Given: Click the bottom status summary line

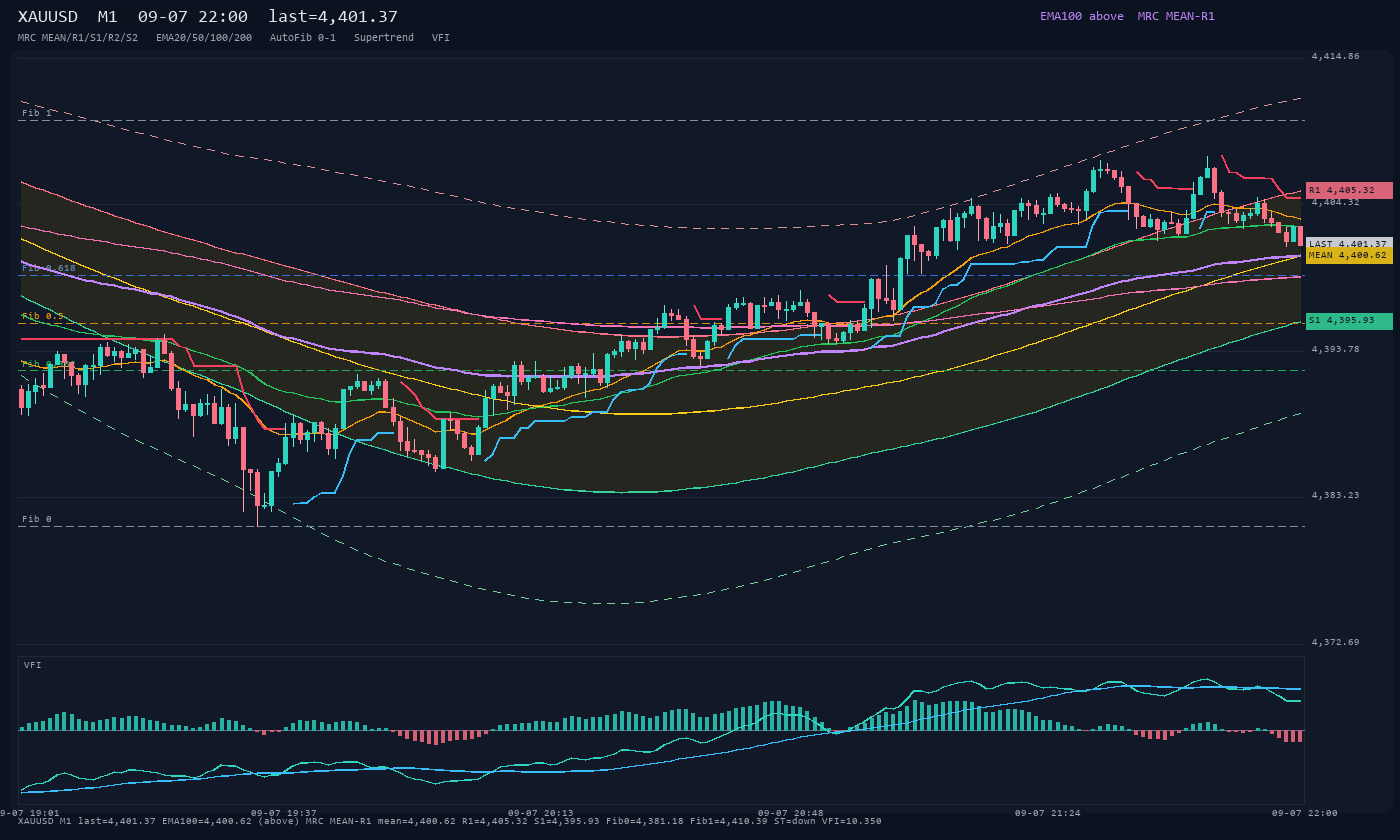Looking at the screenshot, I should [450, 821].
